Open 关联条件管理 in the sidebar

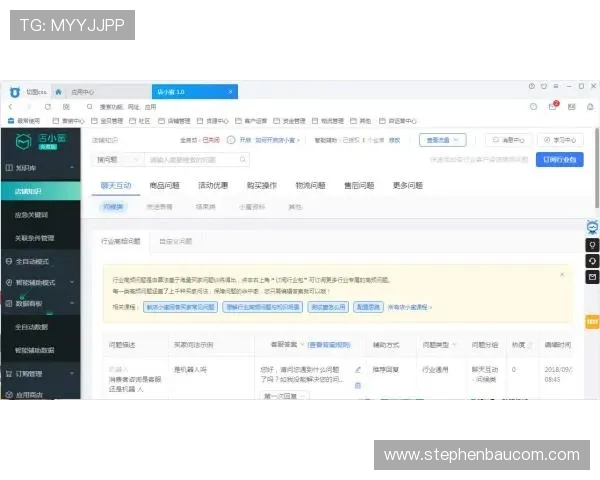pos(34,238)
